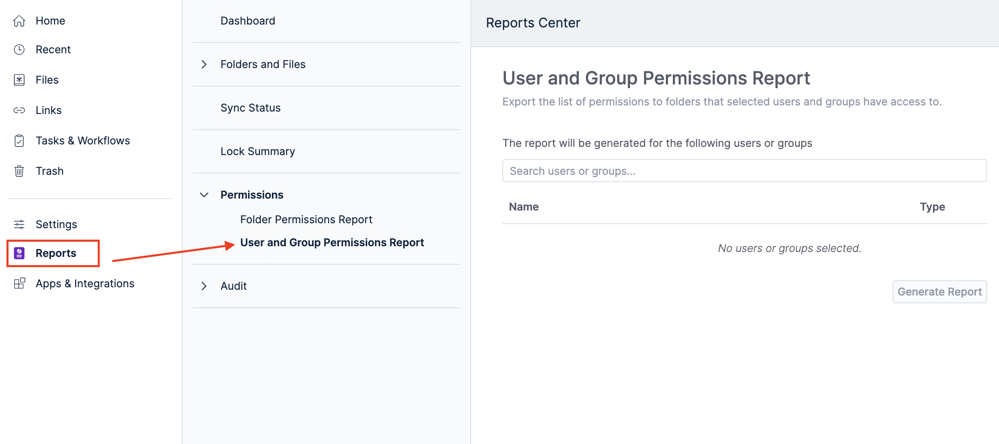Viewport: 999px width, 444px height.
Task: Click the User and Group Permissions Report heading
Action: point(656,78)
